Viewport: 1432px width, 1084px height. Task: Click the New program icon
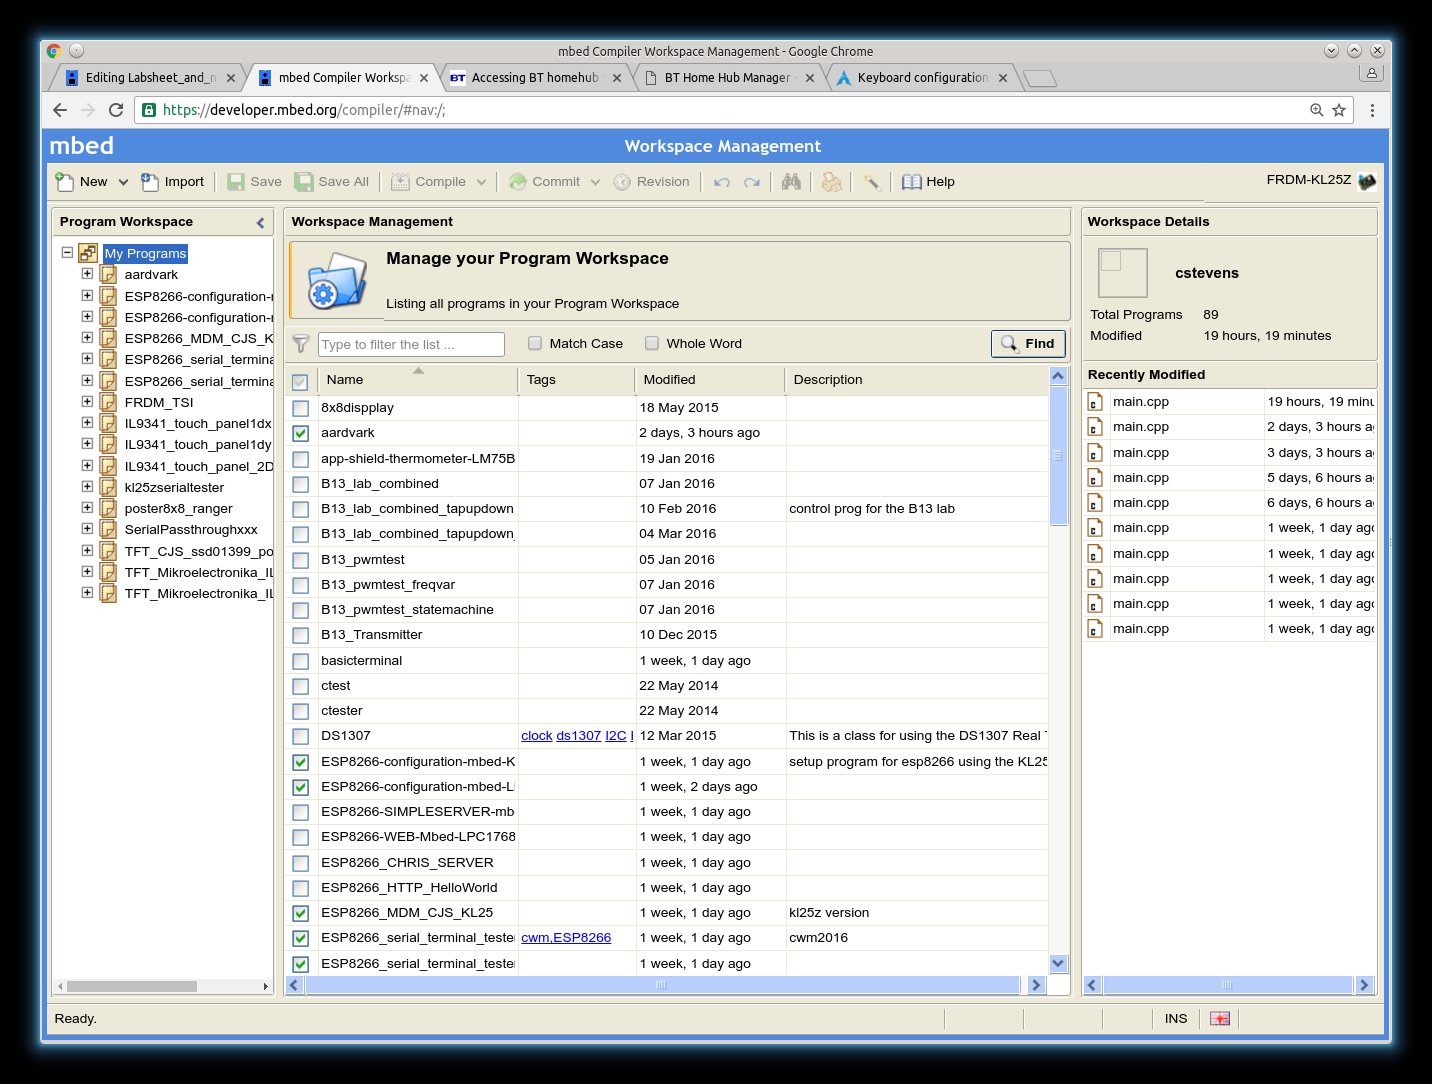65,182
